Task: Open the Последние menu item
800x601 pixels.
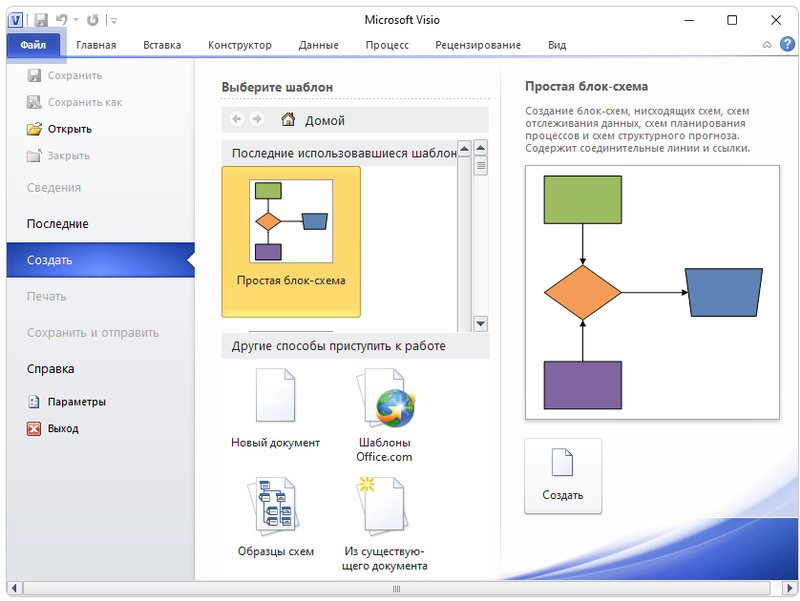Action: [58, 224]
